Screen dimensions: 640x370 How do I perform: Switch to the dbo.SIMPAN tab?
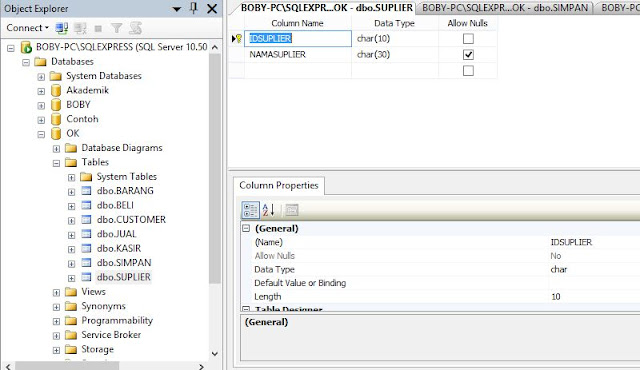505,8
